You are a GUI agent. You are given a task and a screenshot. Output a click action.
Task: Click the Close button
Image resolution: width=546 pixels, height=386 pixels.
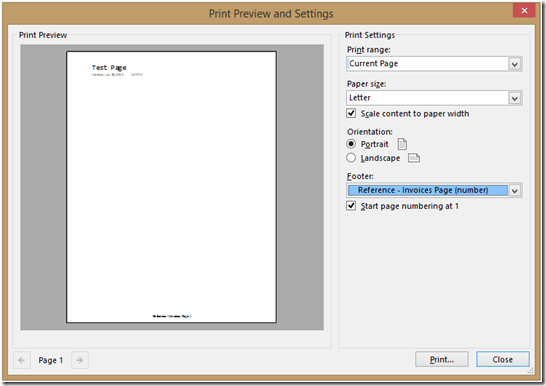502,359
